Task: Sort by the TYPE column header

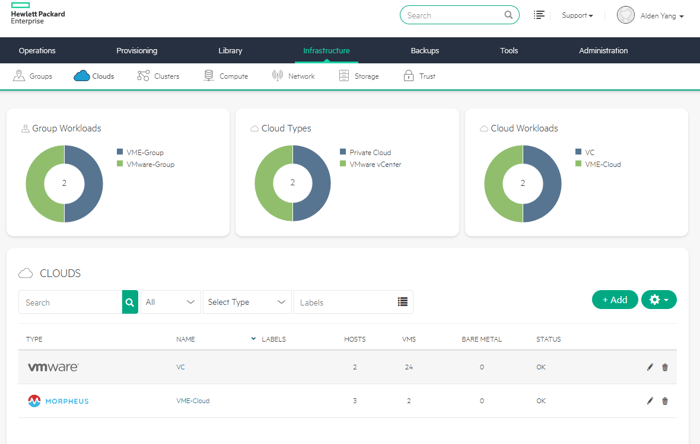Action: 34,339
